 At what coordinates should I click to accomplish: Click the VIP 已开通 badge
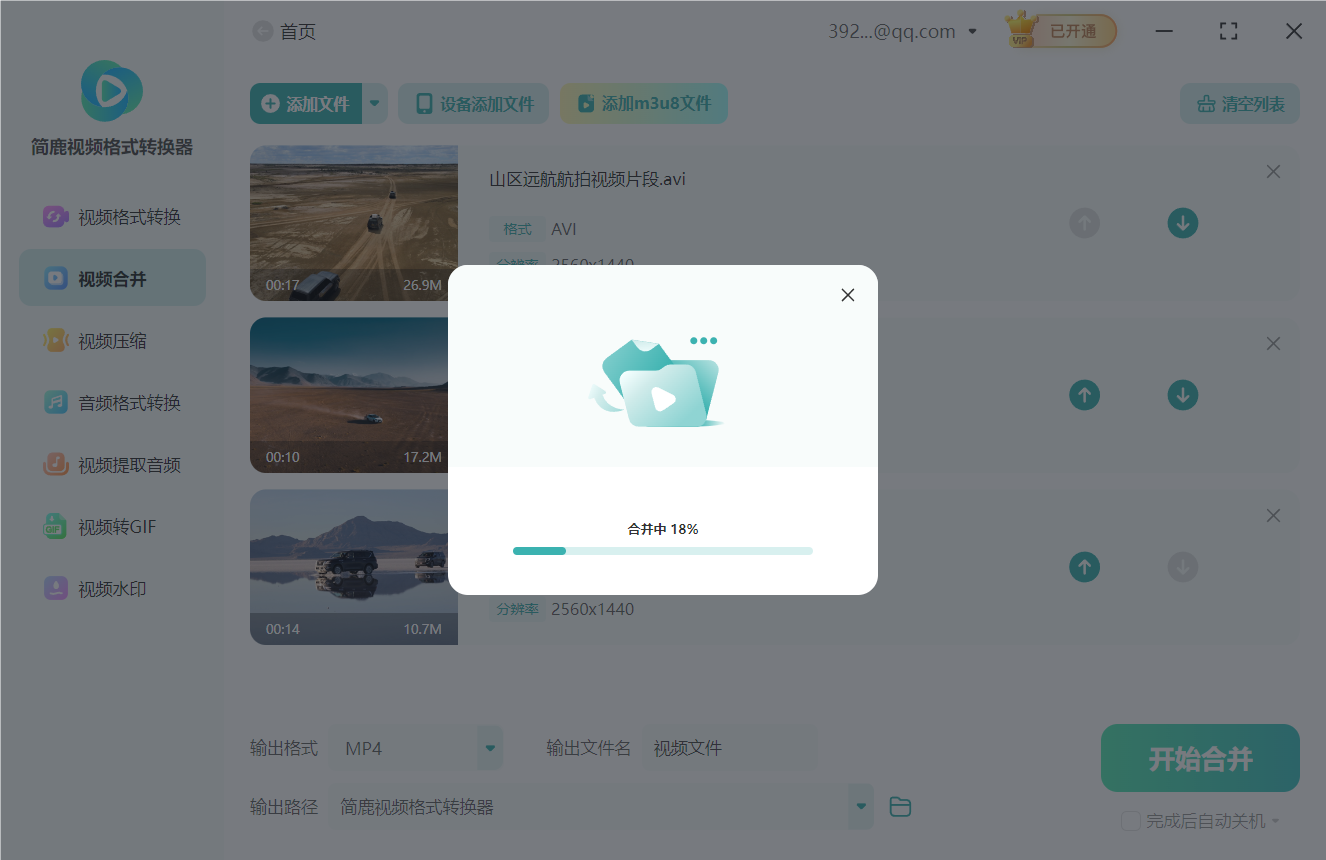pyautogui.click(x=1060, y=30)
